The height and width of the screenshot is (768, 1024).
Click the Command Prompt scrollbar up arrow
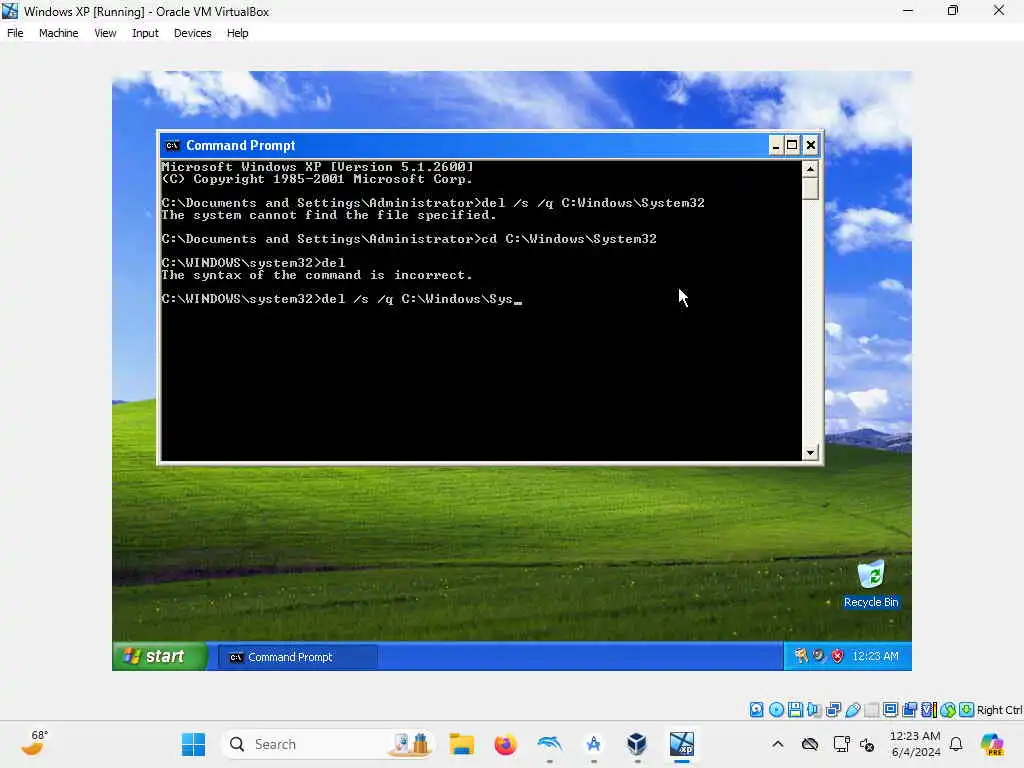[x=810, y=168]
